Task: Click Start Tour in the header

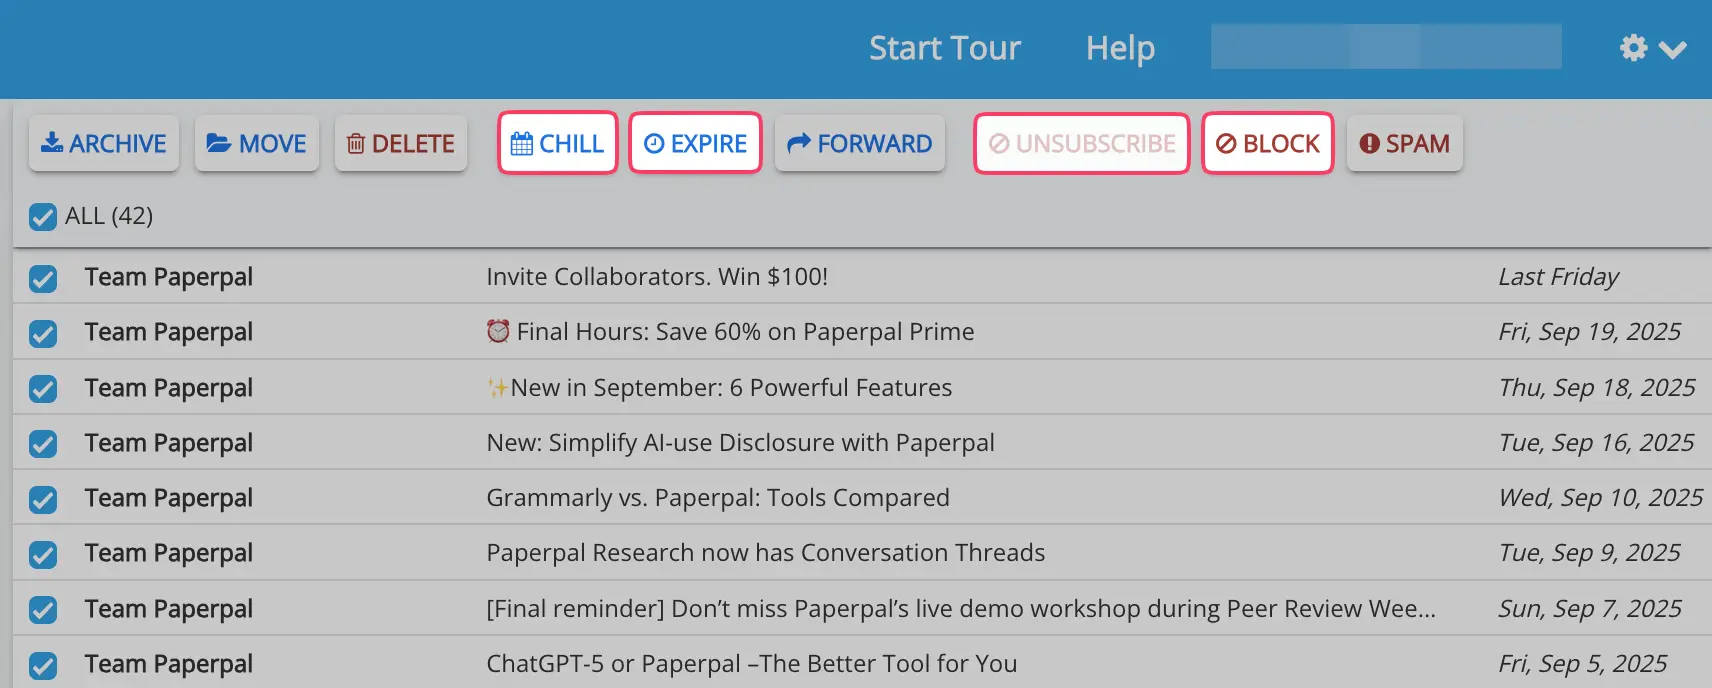Action: (x=944, y=48)
